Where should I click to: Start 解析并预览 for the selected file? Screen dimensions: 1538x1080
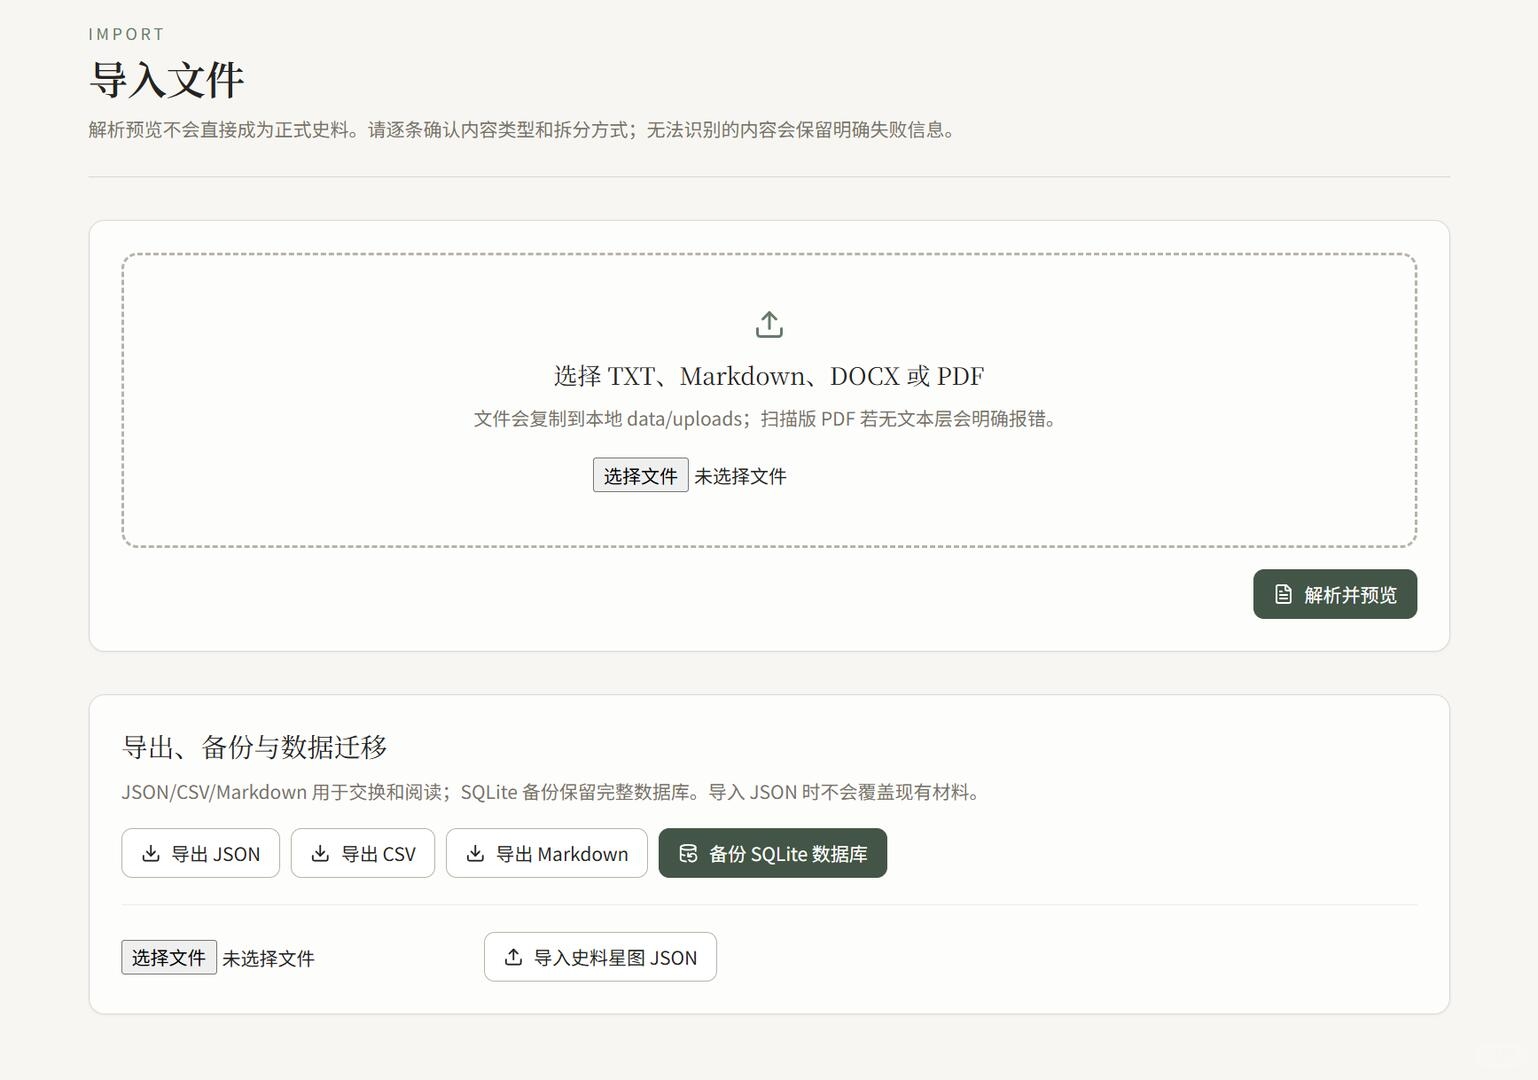1335,594
